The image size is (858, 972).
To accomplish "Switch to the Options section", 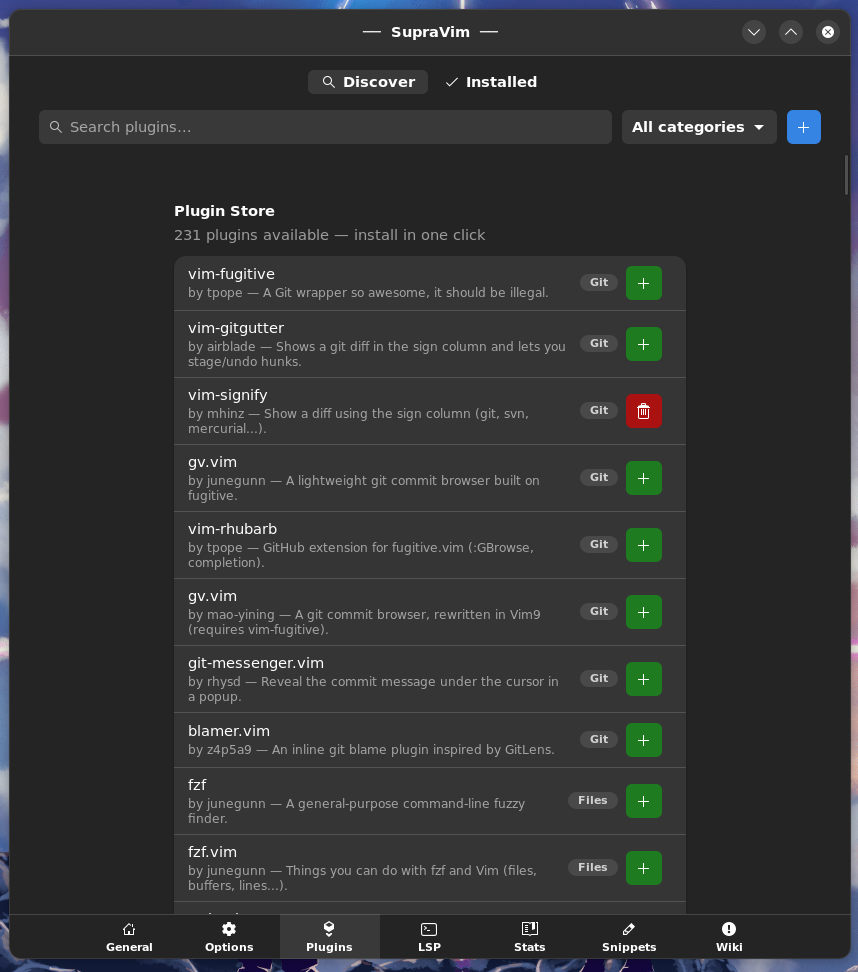I will pyautogui.click(x=229, y=937).
